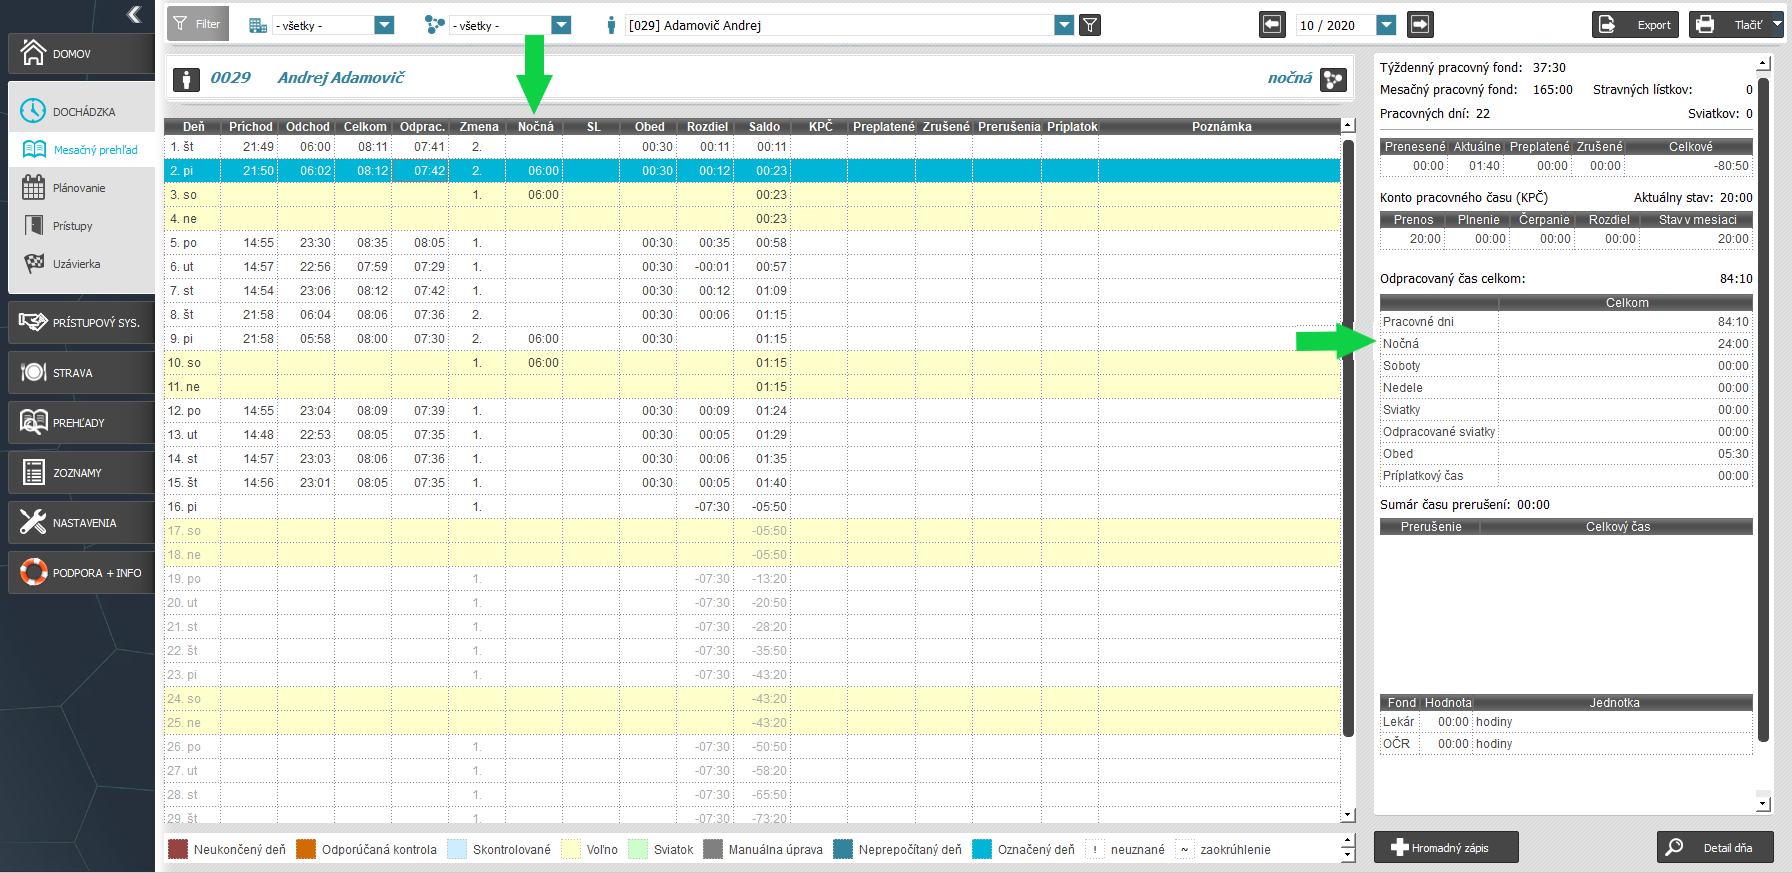Click the Saldo column header

[x=764, y=127]
